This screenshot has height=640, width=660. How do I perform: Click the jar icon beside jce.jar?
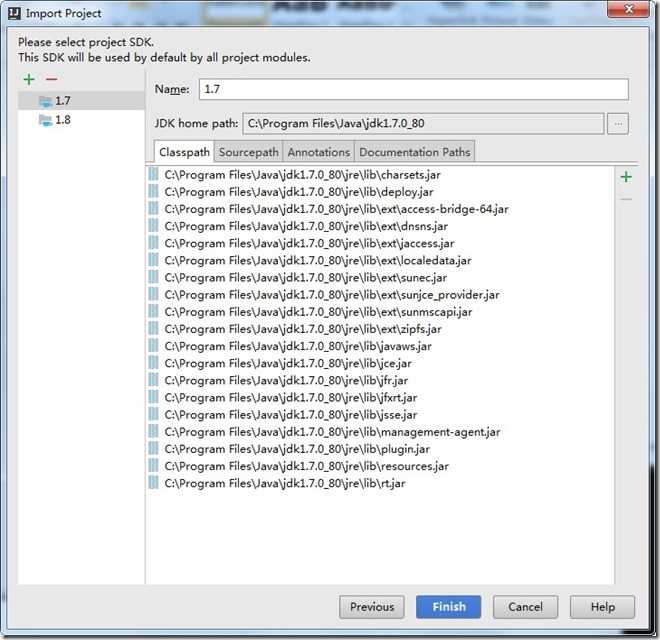[154, 363]
